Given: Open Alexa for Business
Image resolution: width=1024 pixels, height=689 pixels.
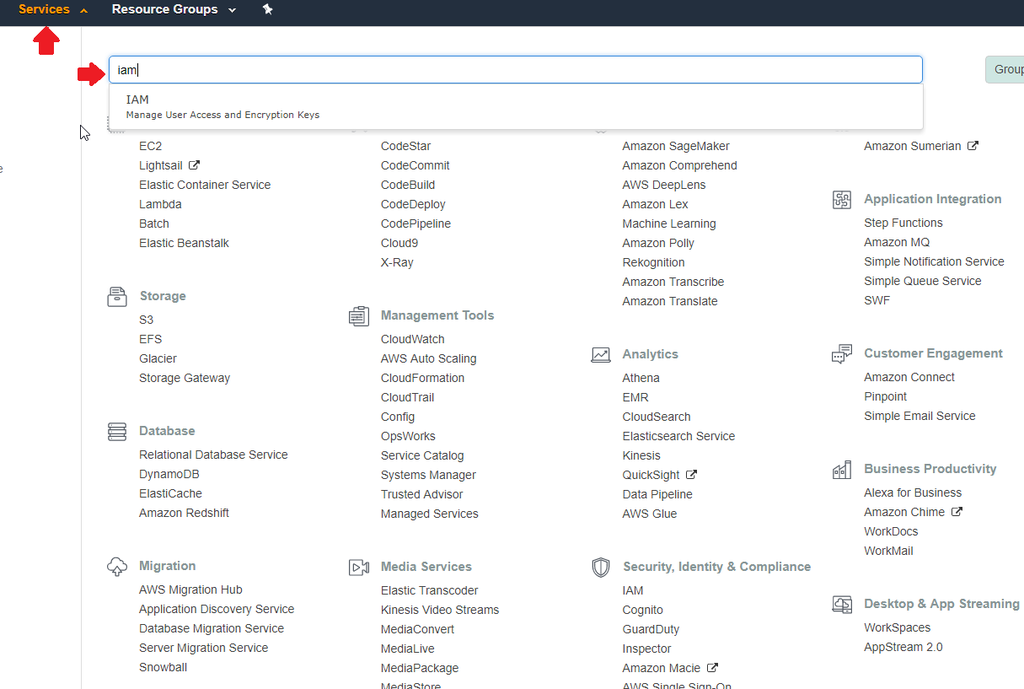Looking at the screenshot, I should [x=912, y=493].
